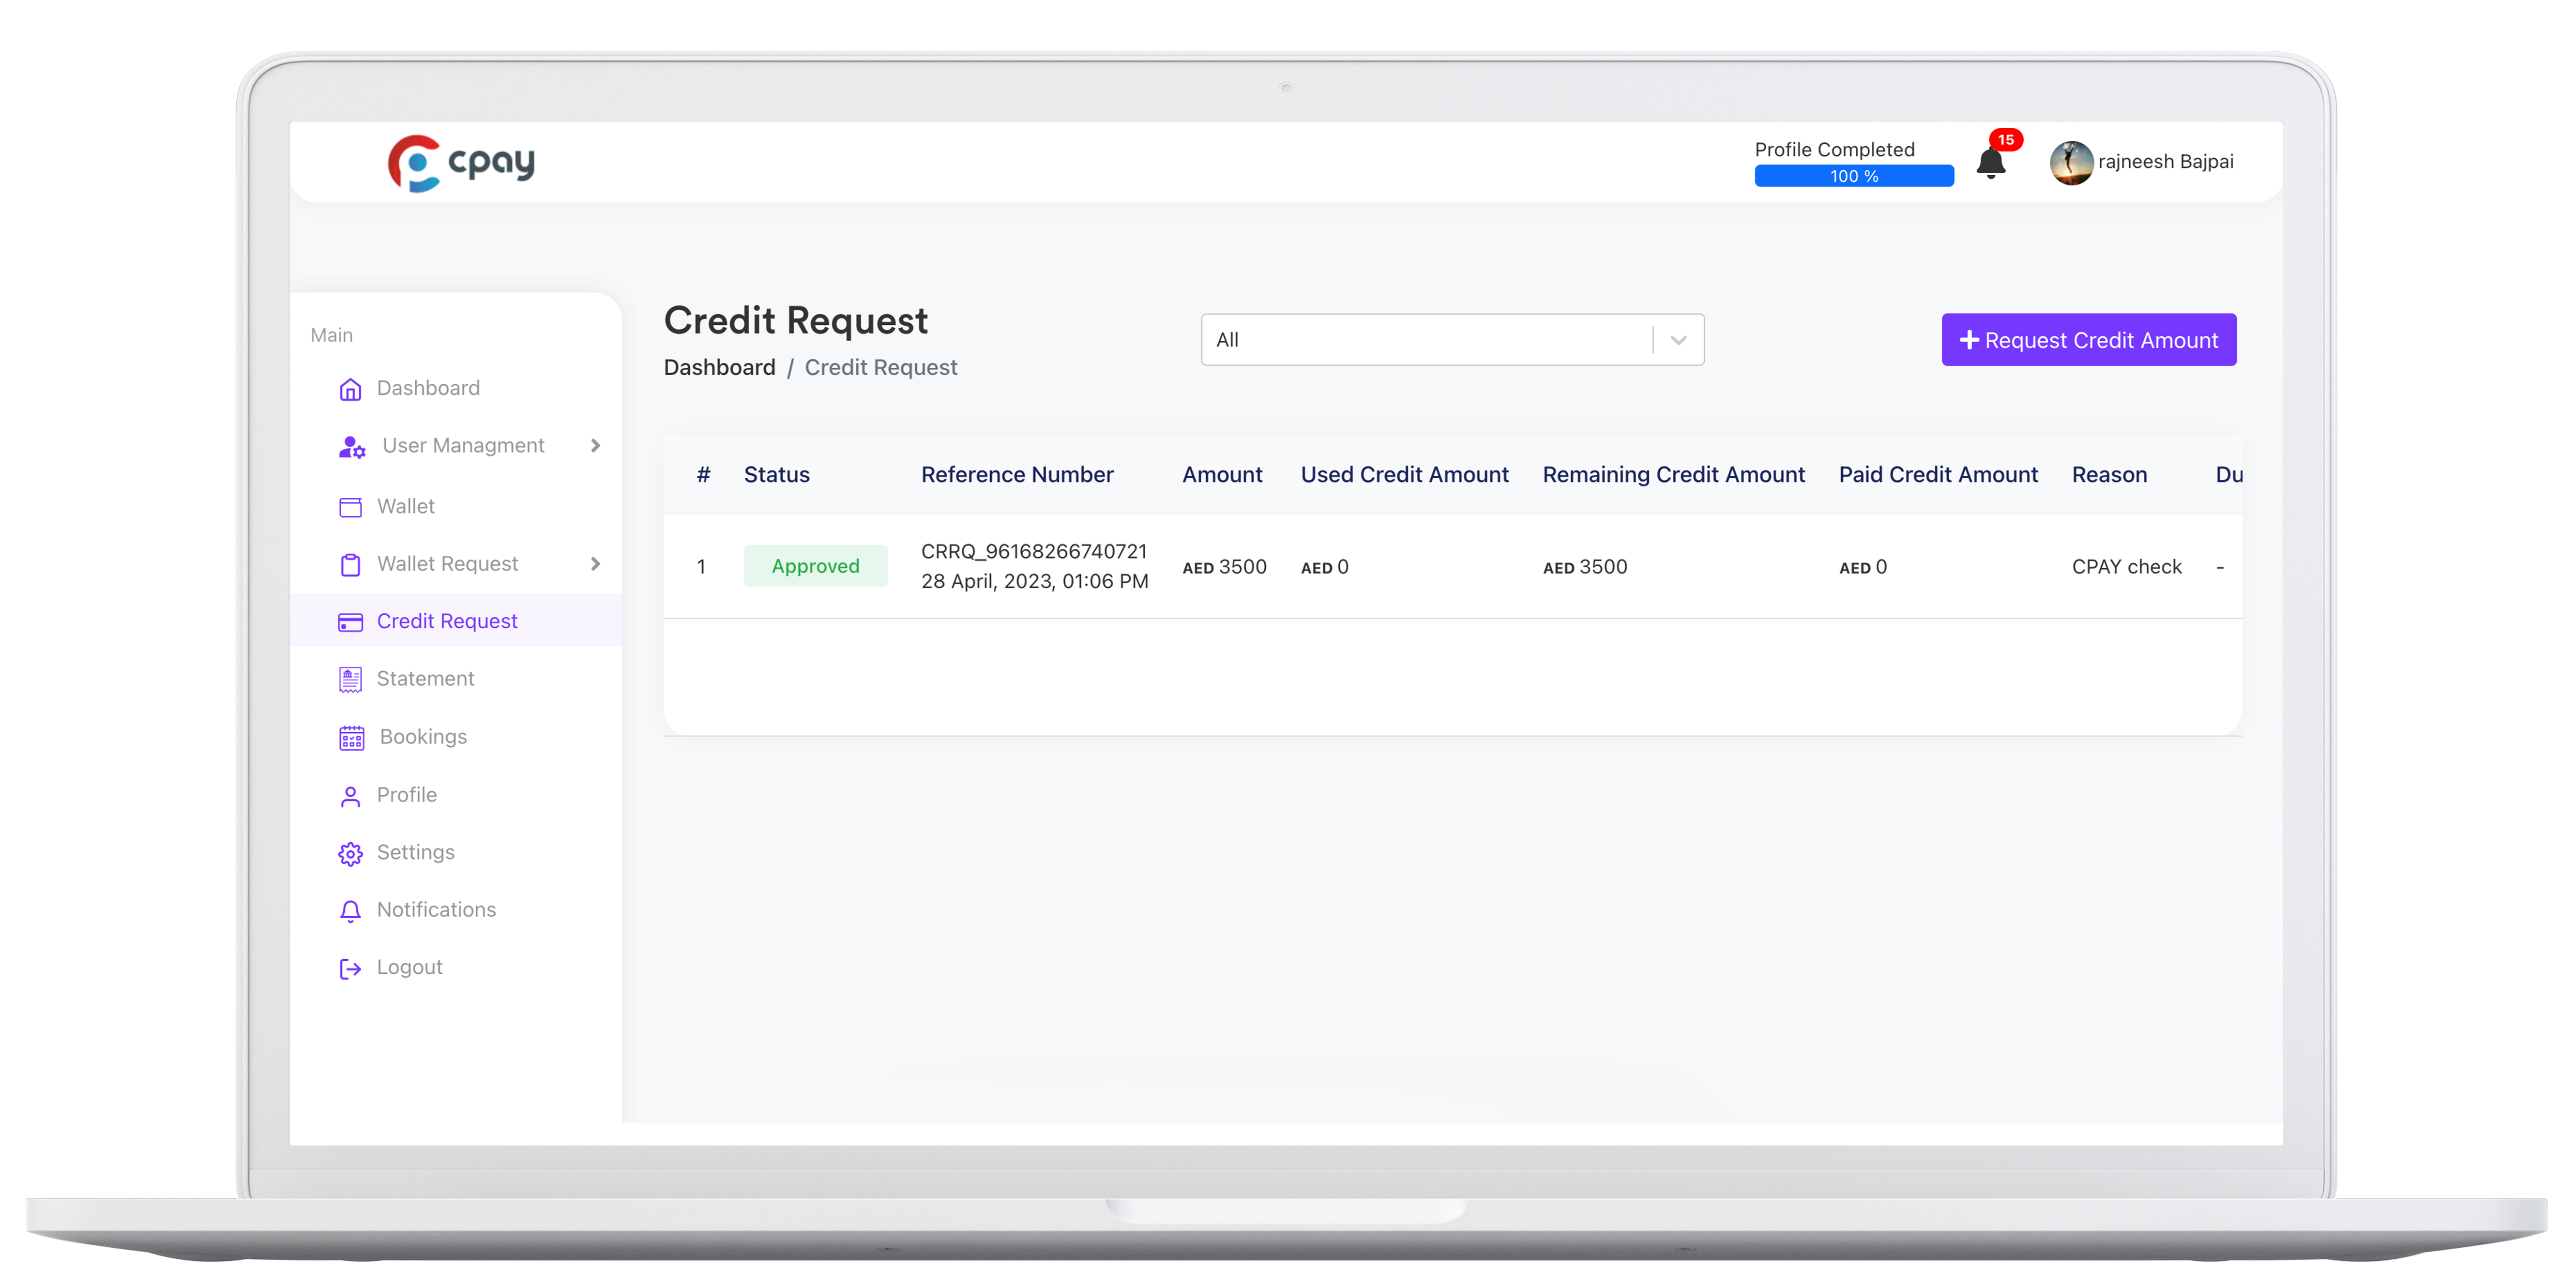
Task: Click the Status column header
Action: coord(777,475)
